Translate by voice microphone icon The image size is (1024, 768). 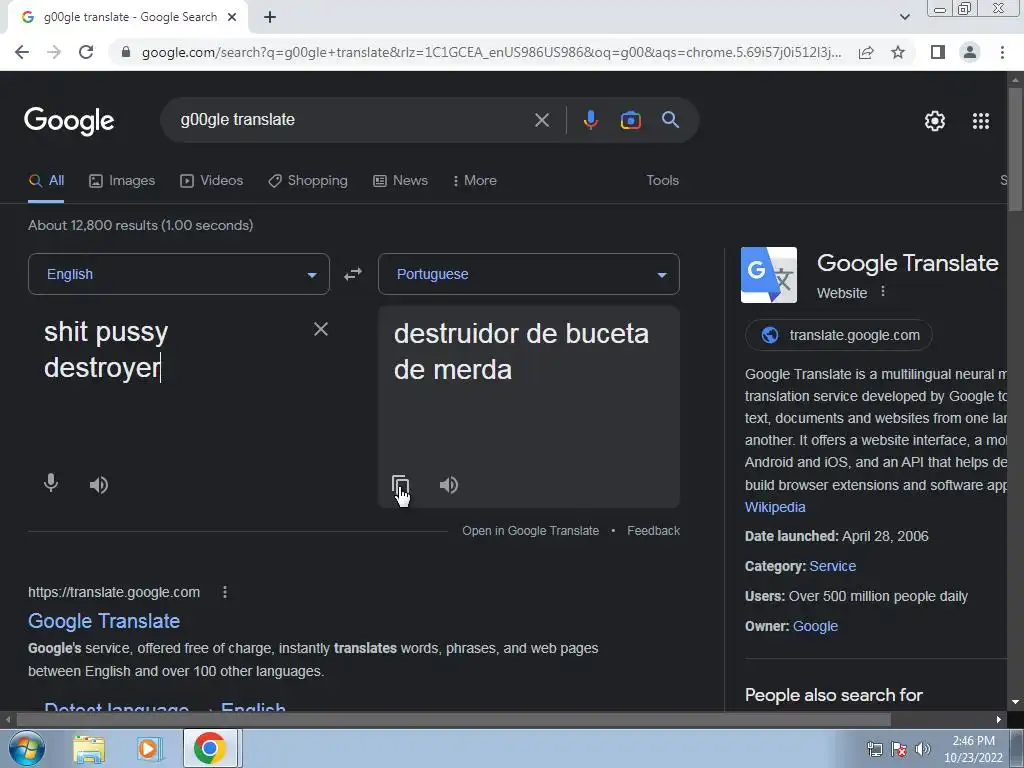click(51, 484)
